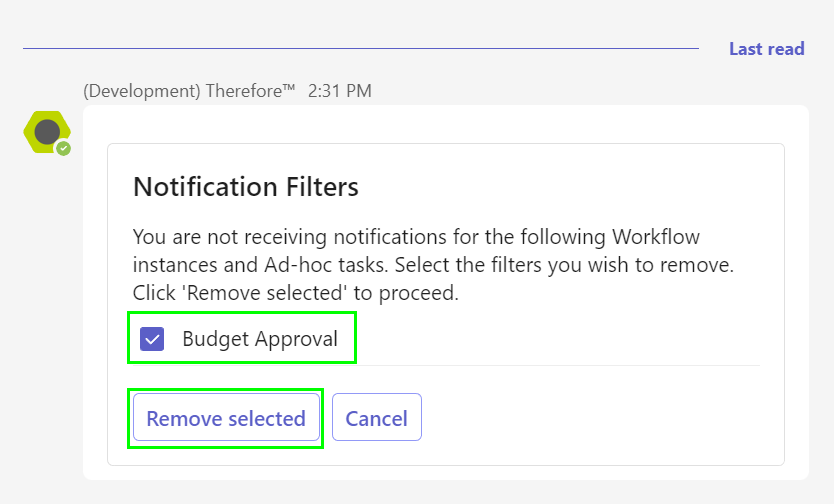Click the description paragraph about Workflow instances
The image size is (834, 504).
coord(433,265)
